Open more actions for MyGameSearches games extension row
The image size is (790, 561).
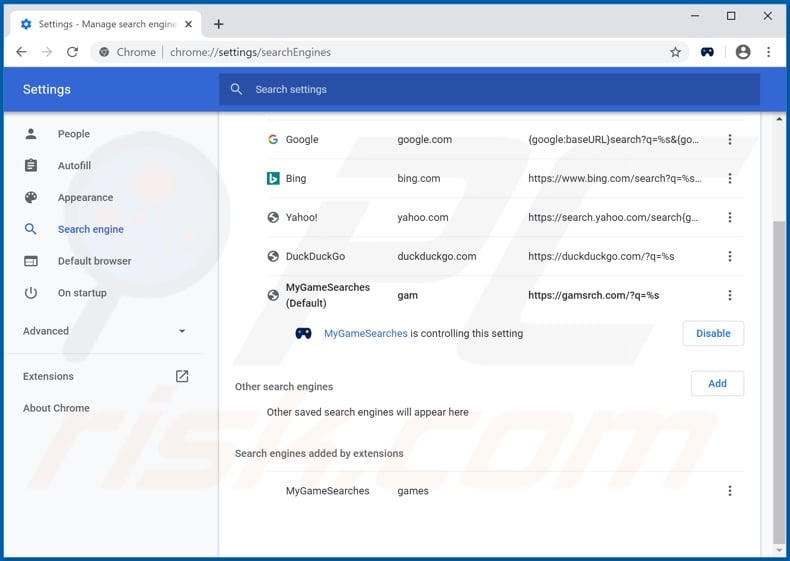tap(730, 491)
